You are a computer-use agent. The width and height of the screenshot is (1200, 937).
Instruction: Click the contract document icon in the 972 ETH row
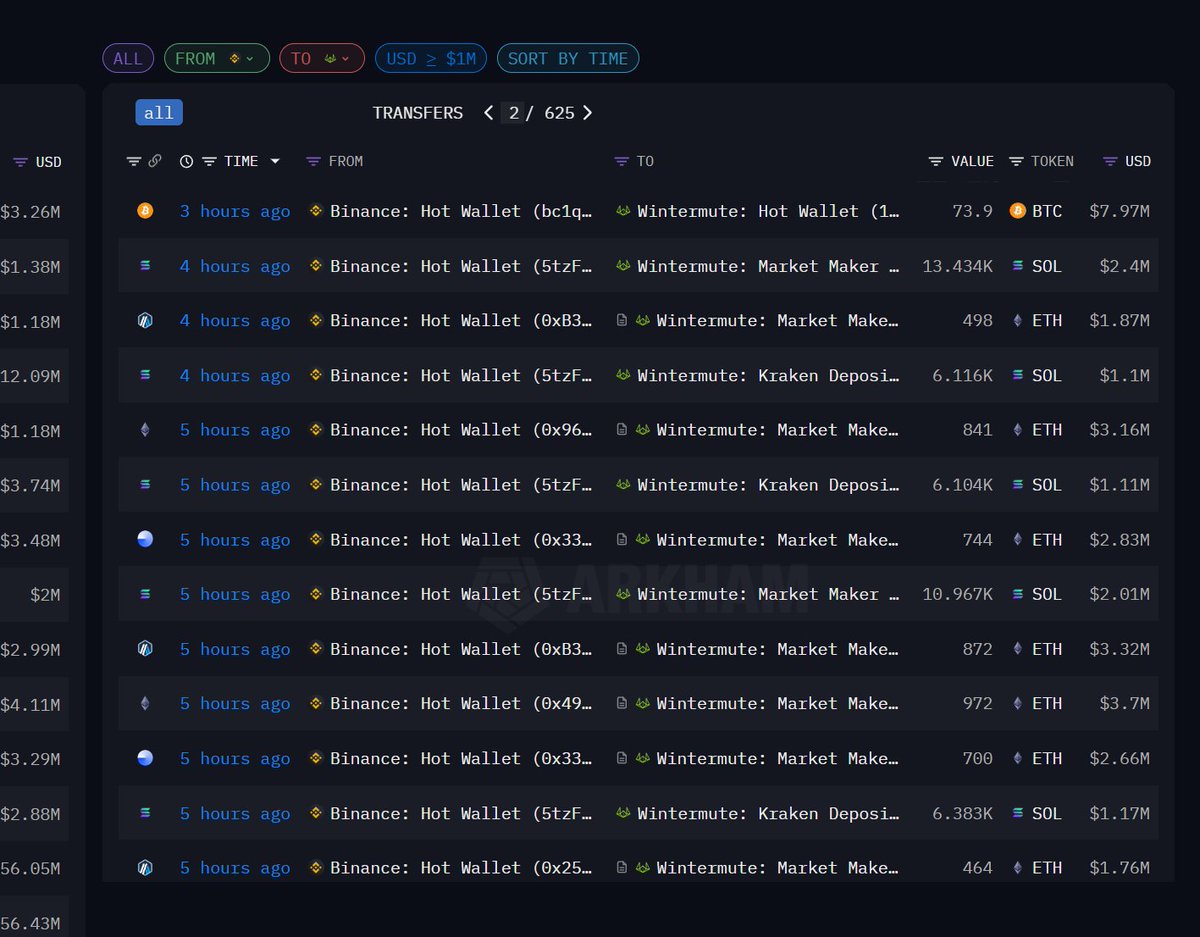[622, 703]
